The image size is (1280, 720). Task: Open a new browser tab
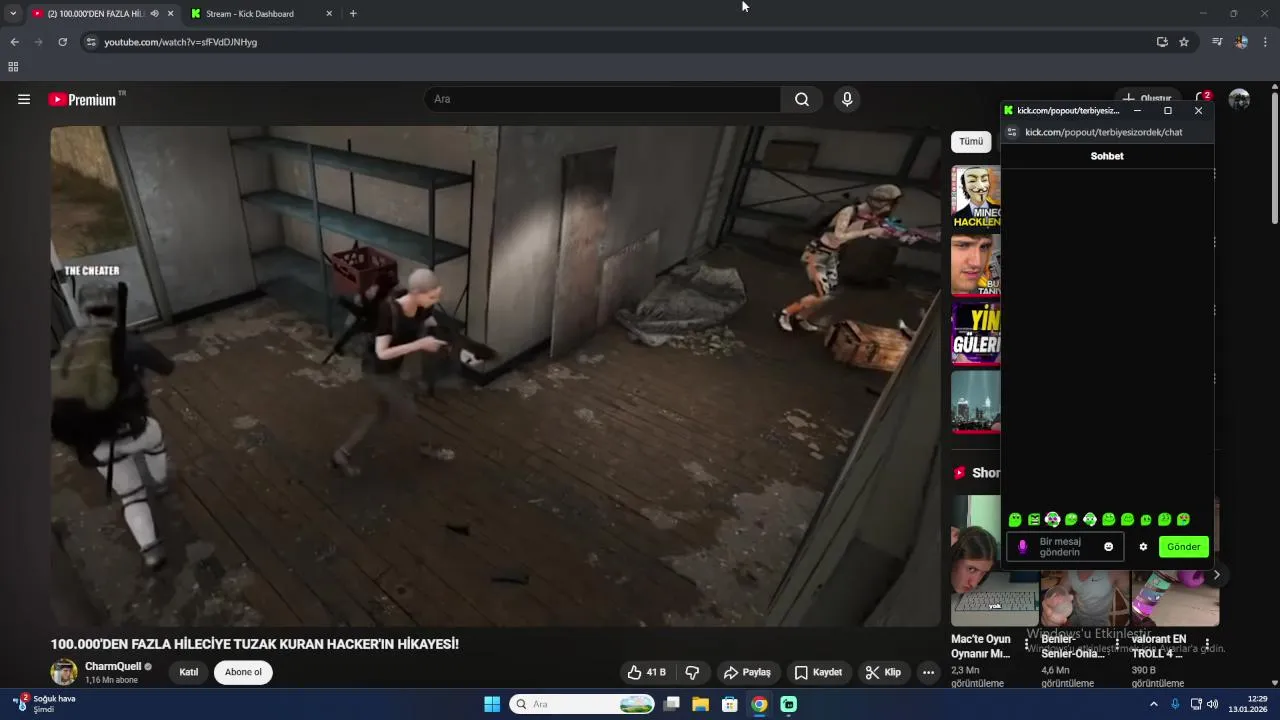pyautogui.click(x=353, y=14)
